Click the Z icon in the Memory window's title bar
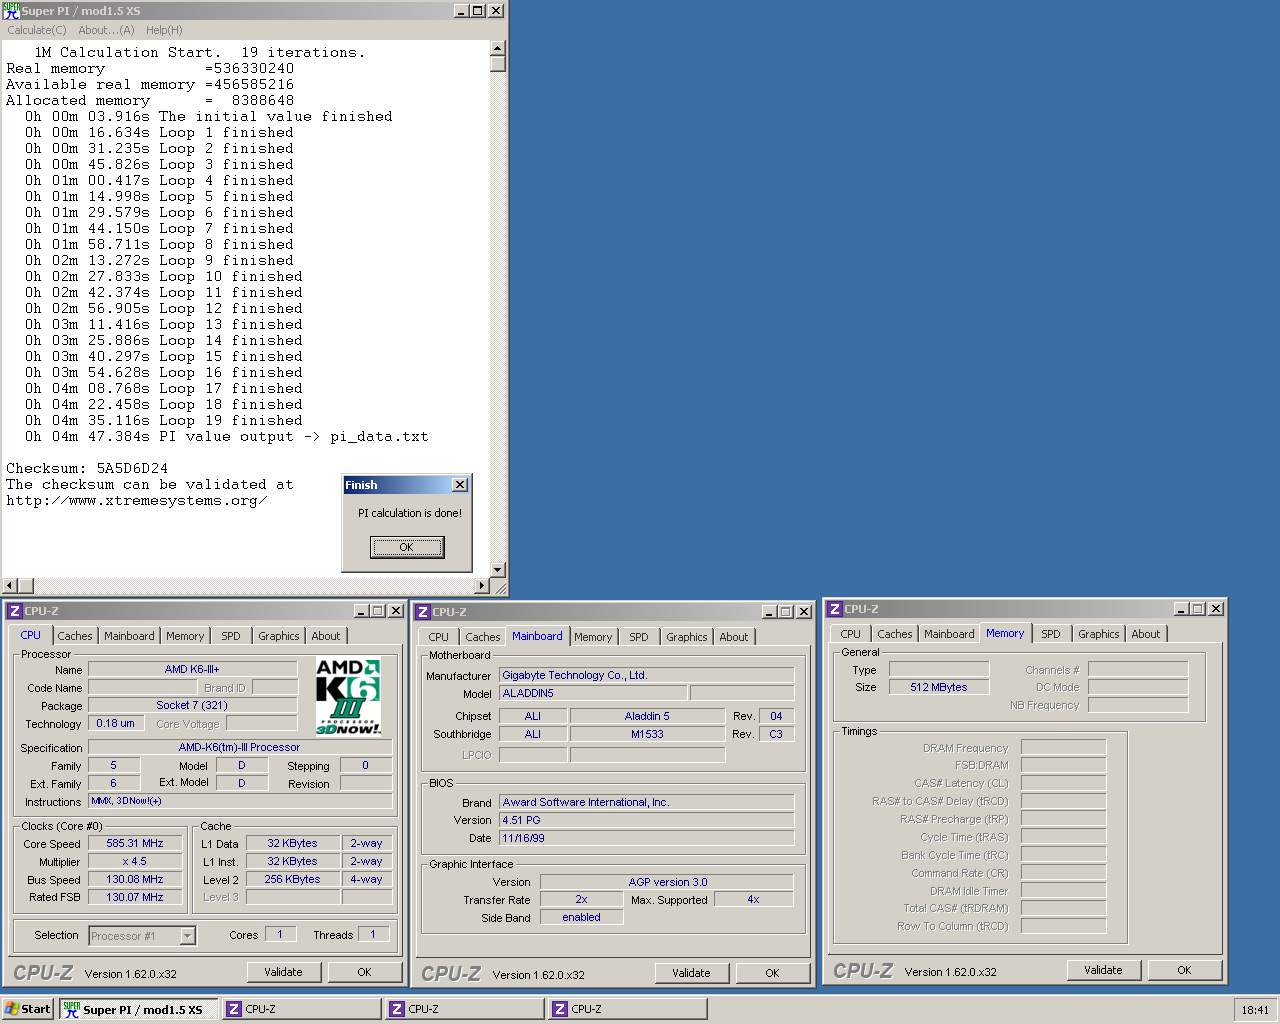The width and height of the screenshot is (1280, 1024). point(835,609)
